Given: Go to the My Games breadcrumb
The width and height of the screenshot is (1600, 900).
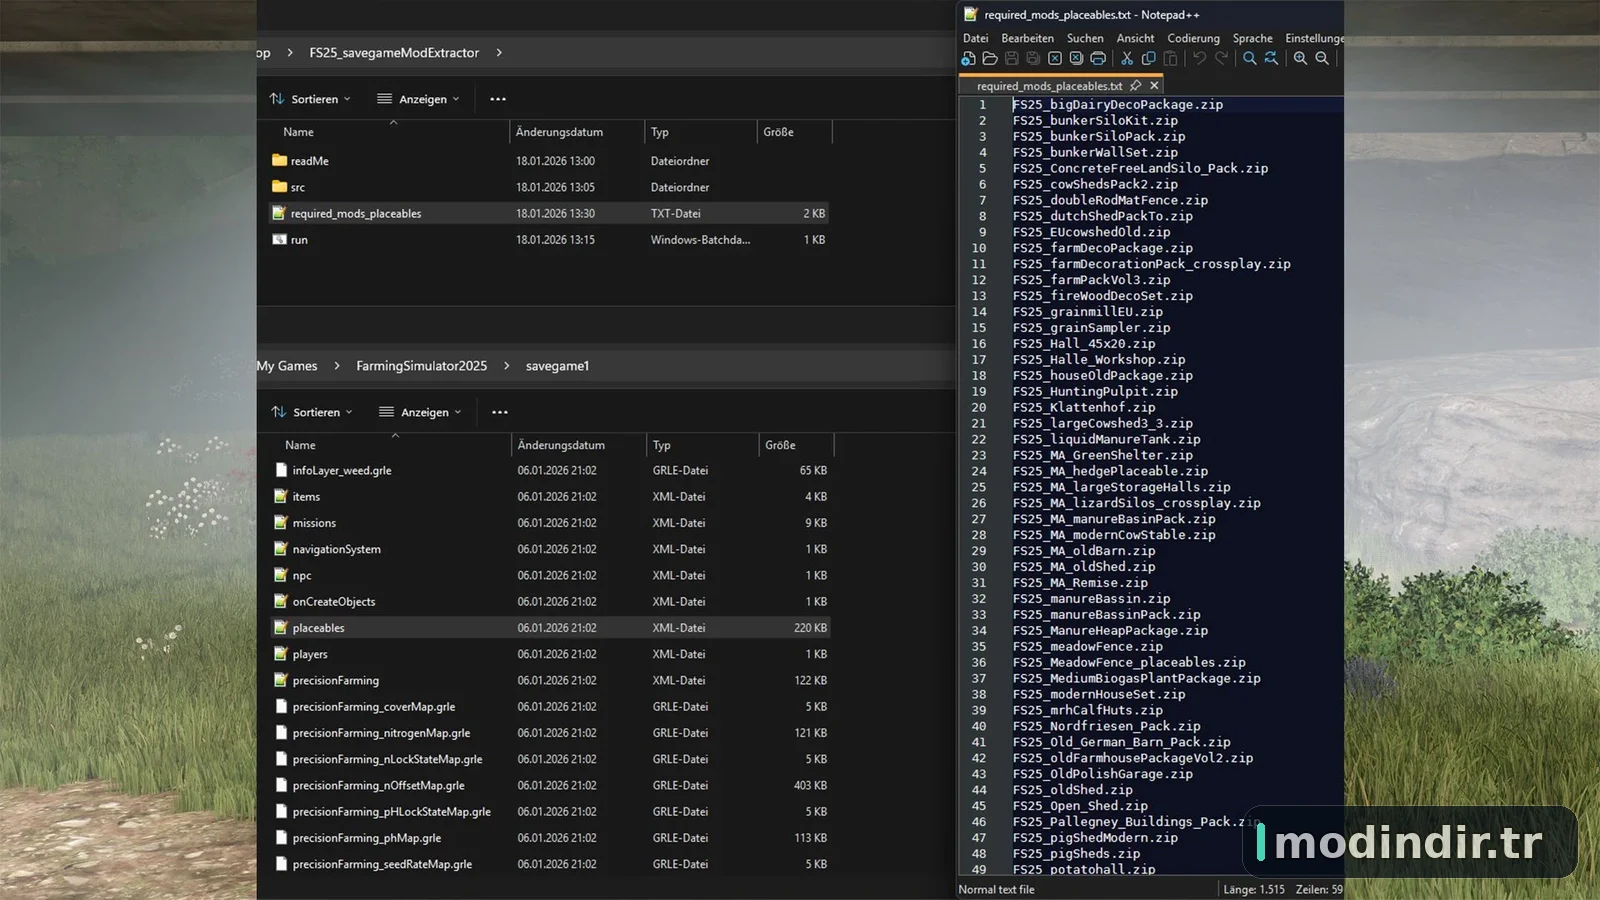Looking at the screenshot, I should pos(287,366).
